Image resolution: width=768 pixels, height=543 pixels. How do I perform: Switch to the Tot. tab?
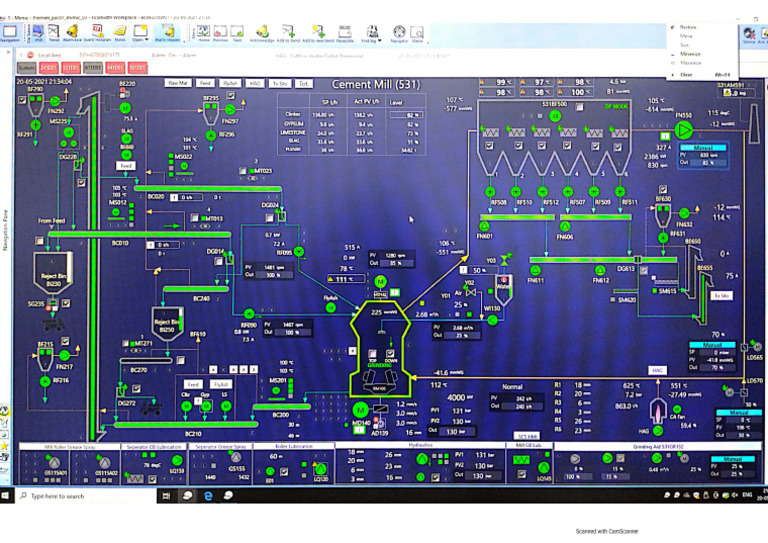tap(304, 83)
